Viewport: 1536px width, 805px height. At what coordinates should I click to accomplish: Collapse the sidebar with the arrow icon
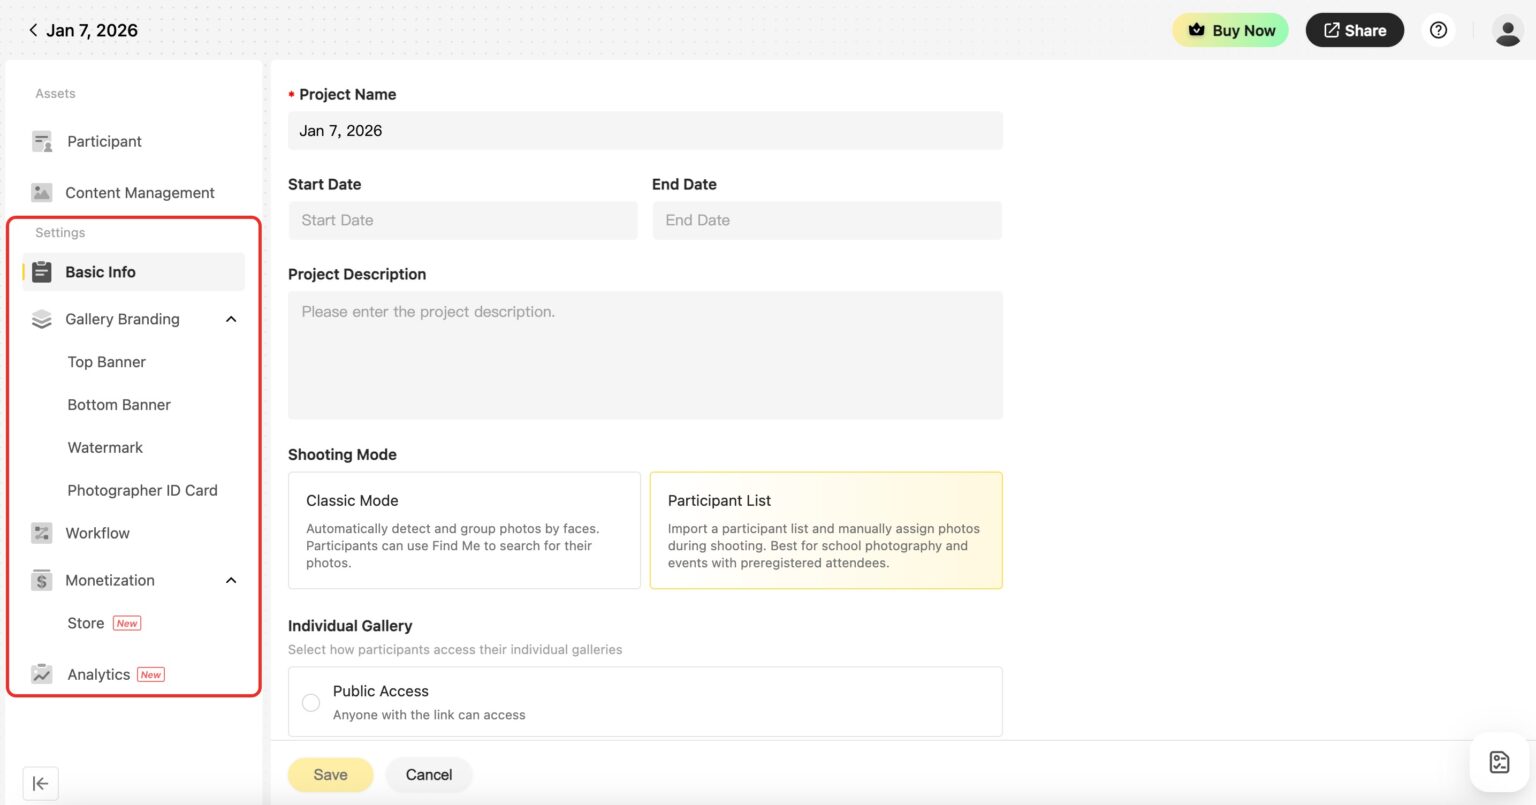tap(40, 783)
